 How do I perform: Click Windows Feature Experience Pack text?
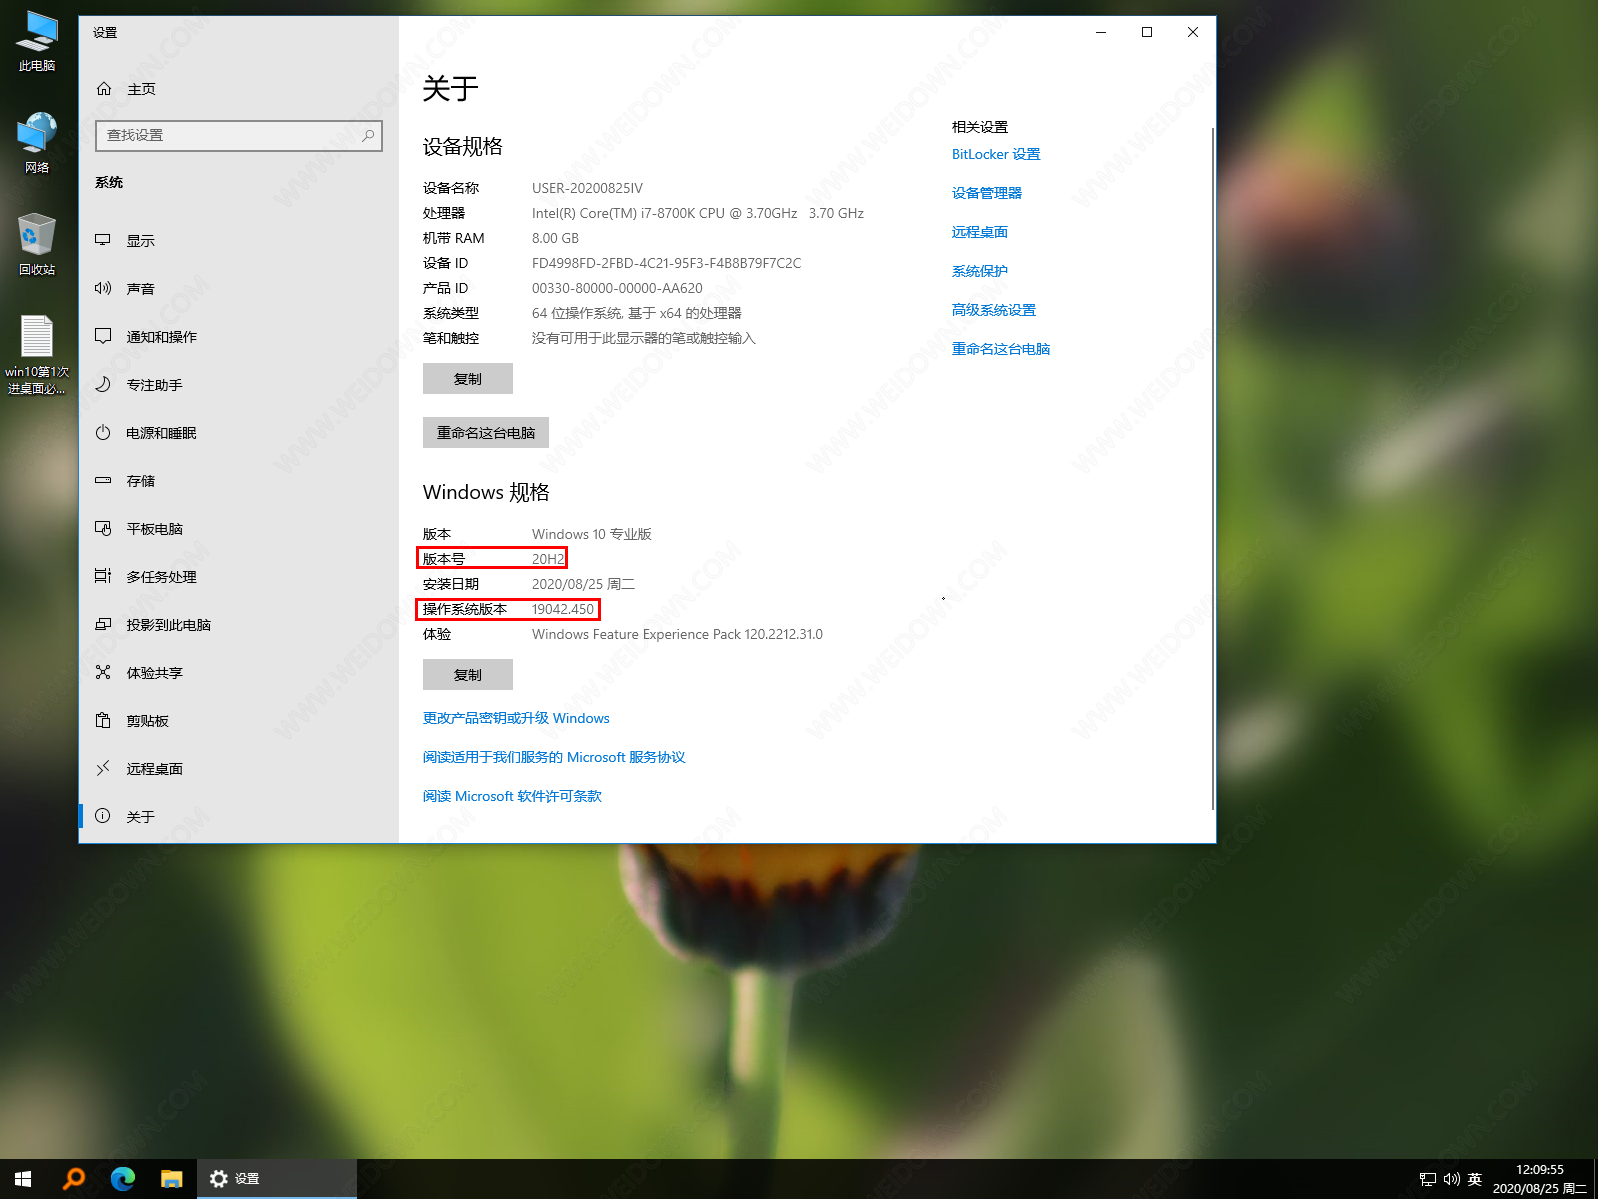pyautogui.click(x=677, y=634)
